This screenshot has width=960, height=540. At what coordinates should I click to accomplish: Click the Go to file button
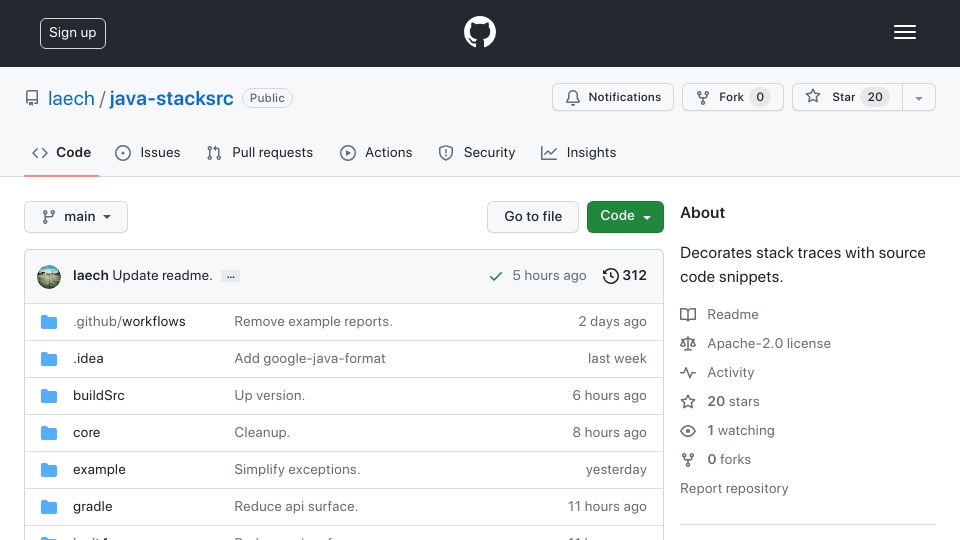533,217
